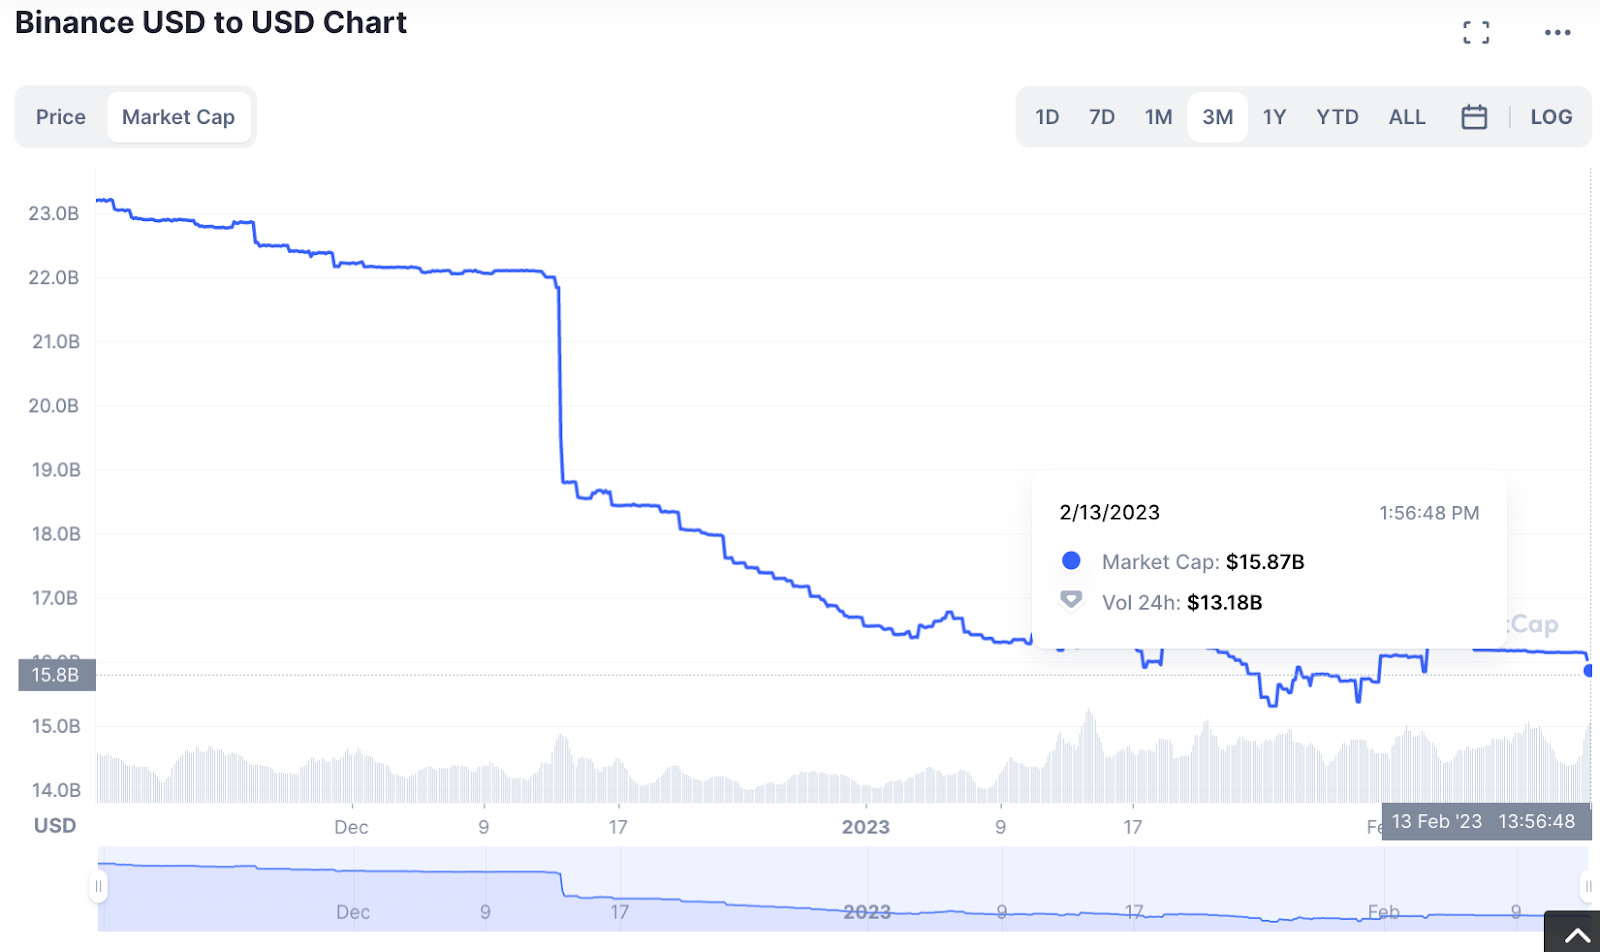Toggle LOG scale on the chart

click(1551, 117)
